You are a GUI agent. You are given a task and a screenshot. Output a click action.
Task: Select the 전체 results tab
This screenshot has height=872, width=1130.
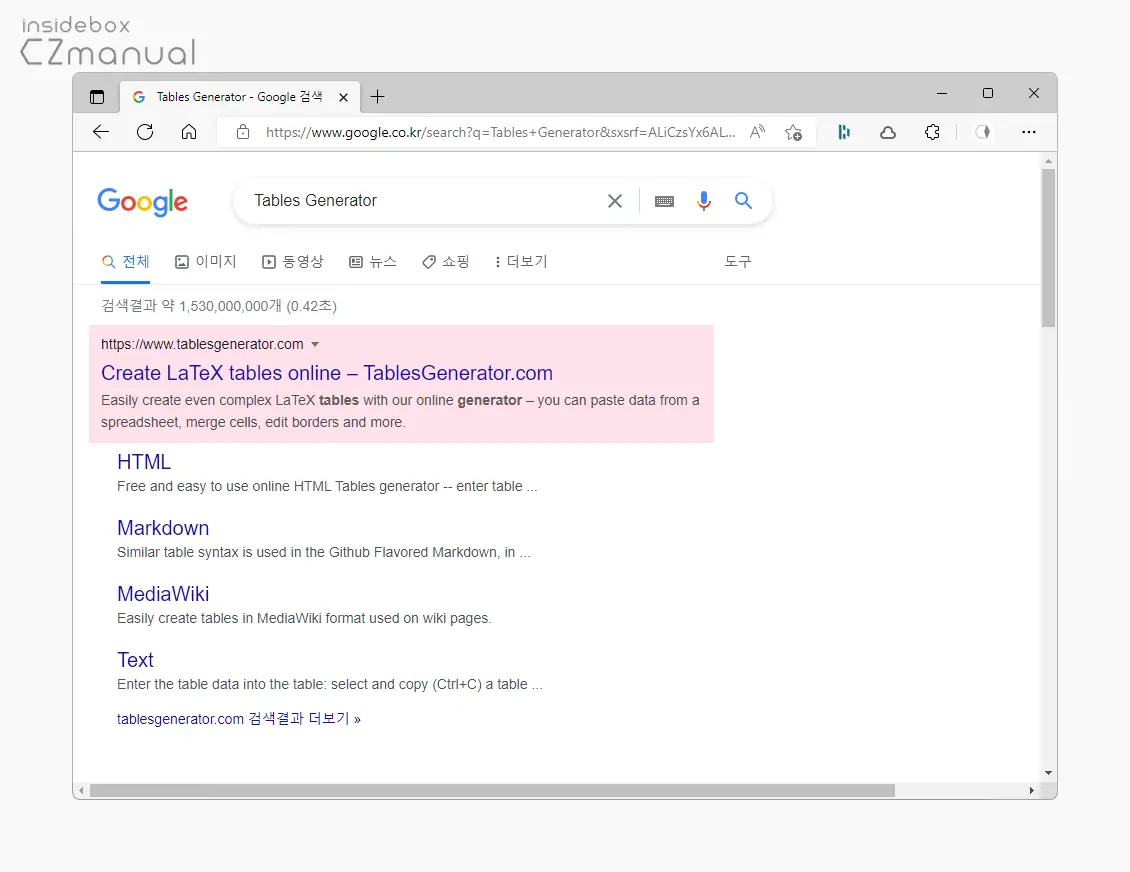[125, 262]
